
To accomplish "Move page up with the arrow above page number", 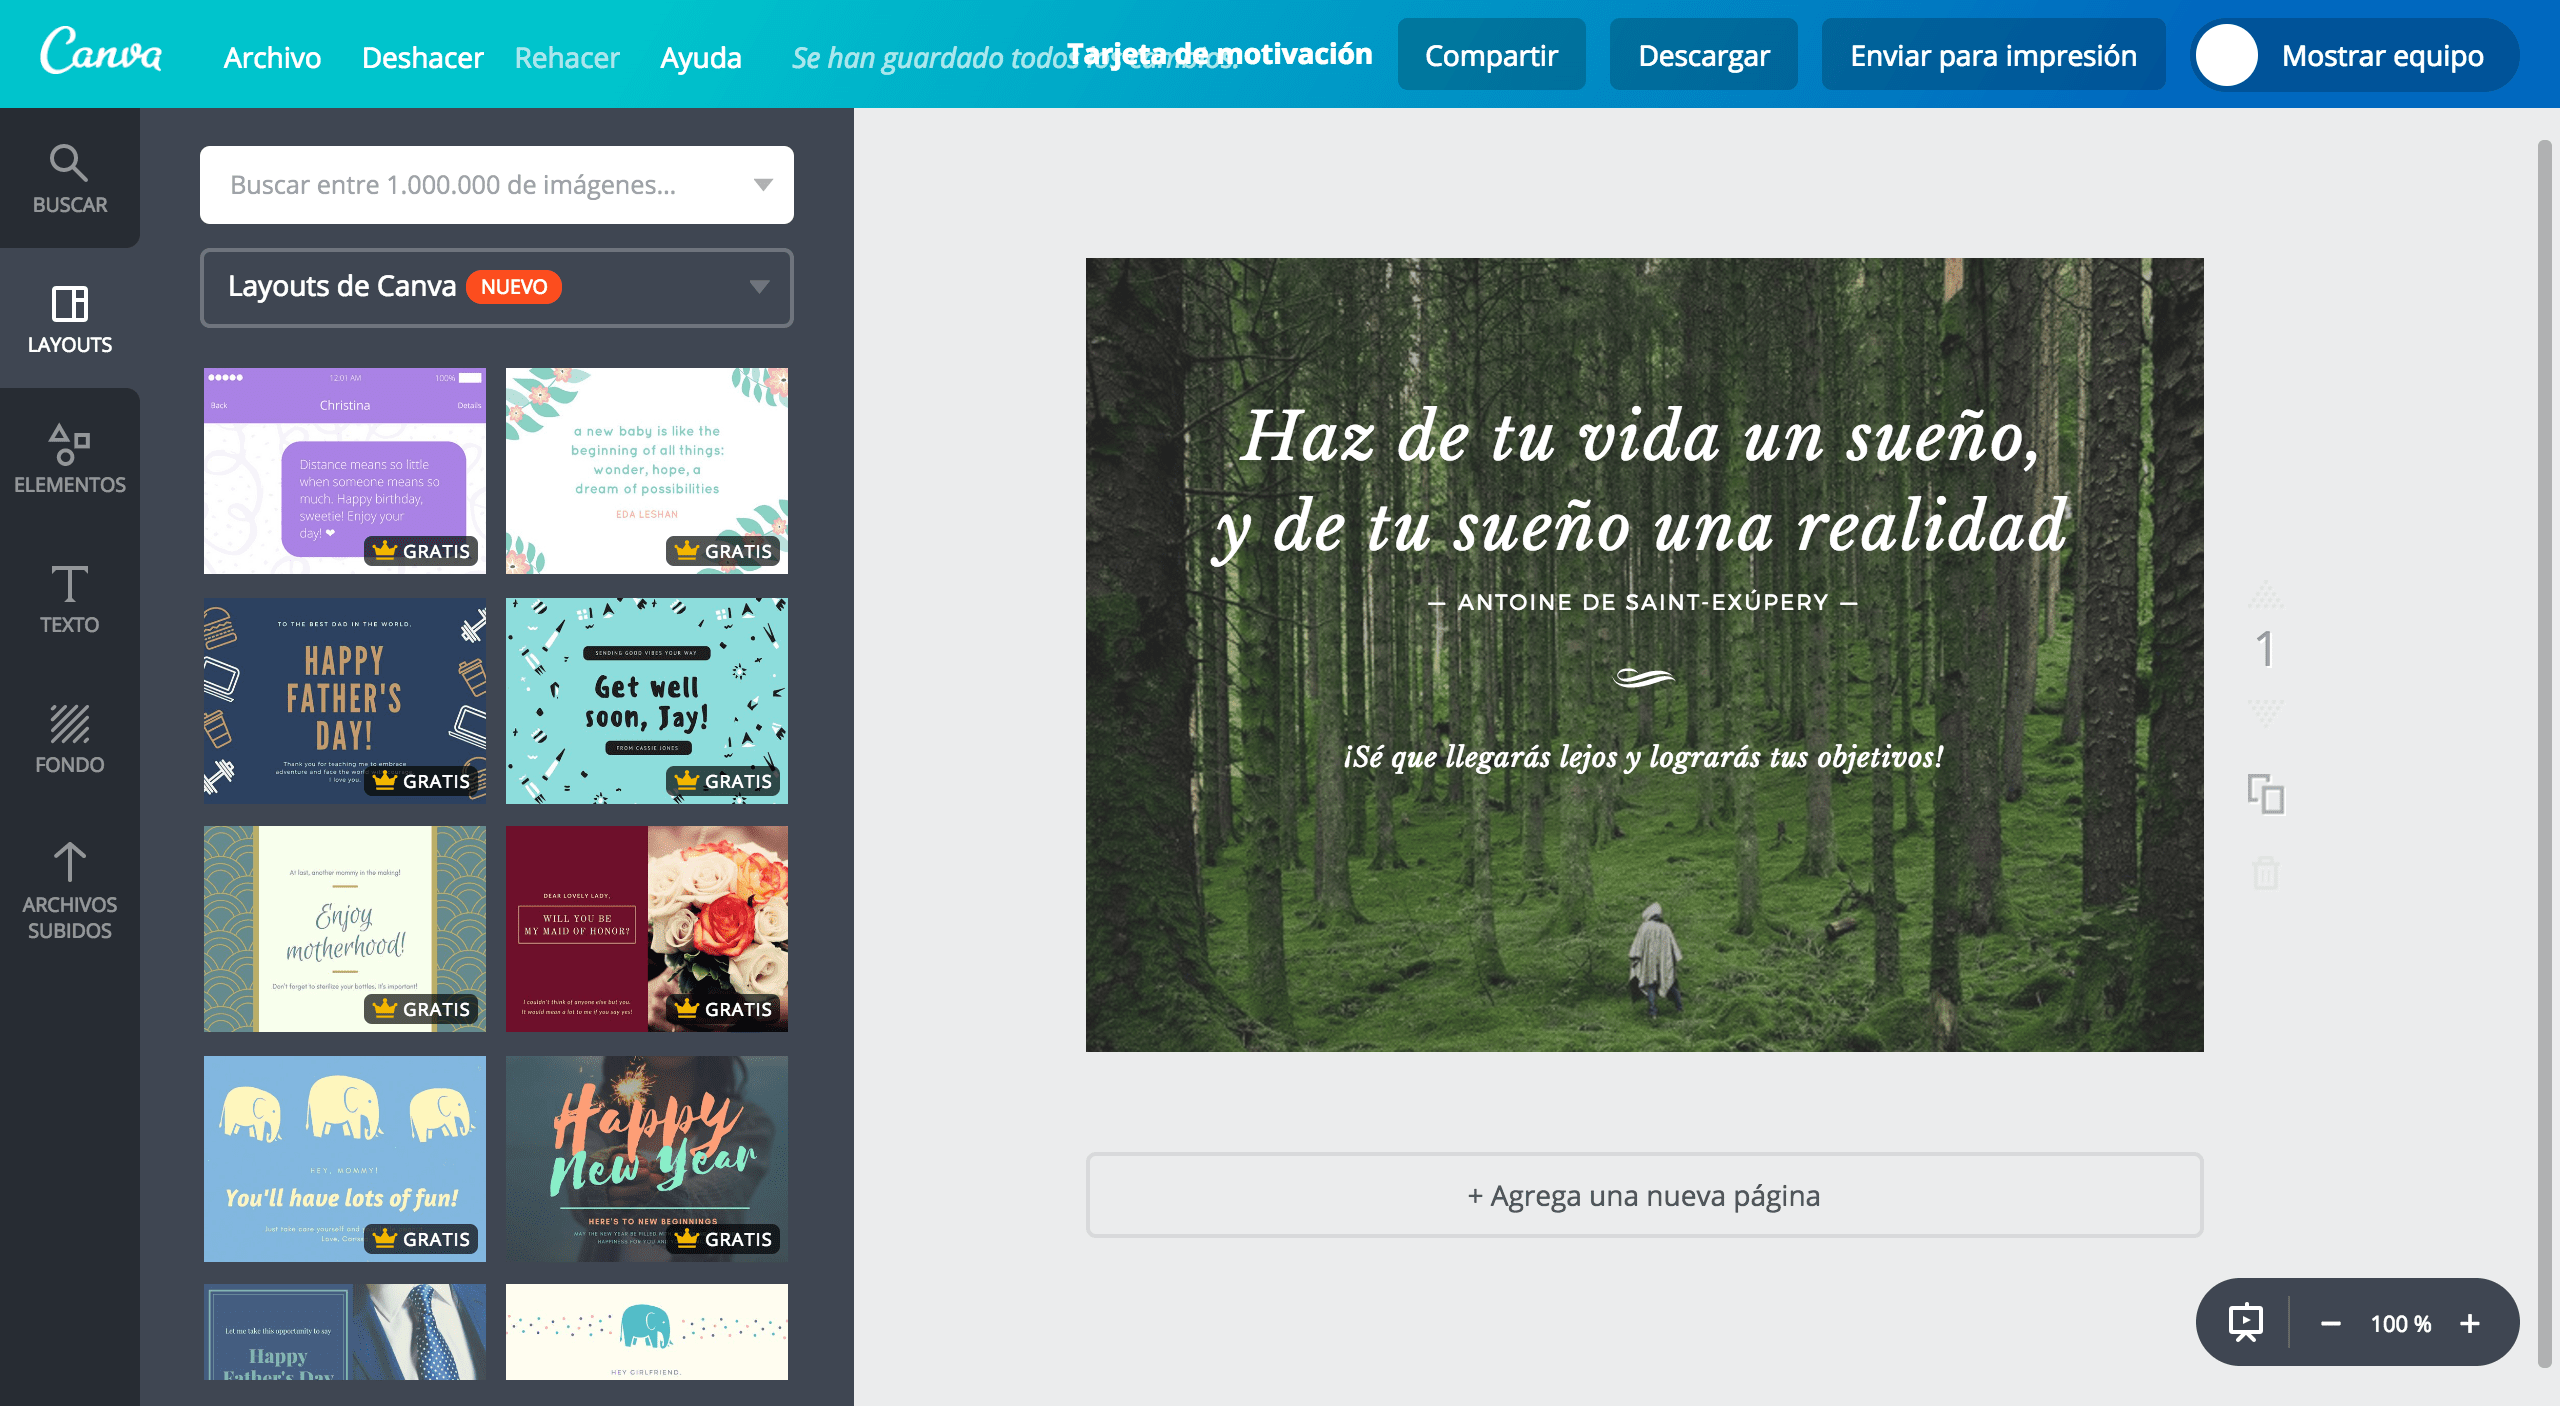I will point(2266,597).
